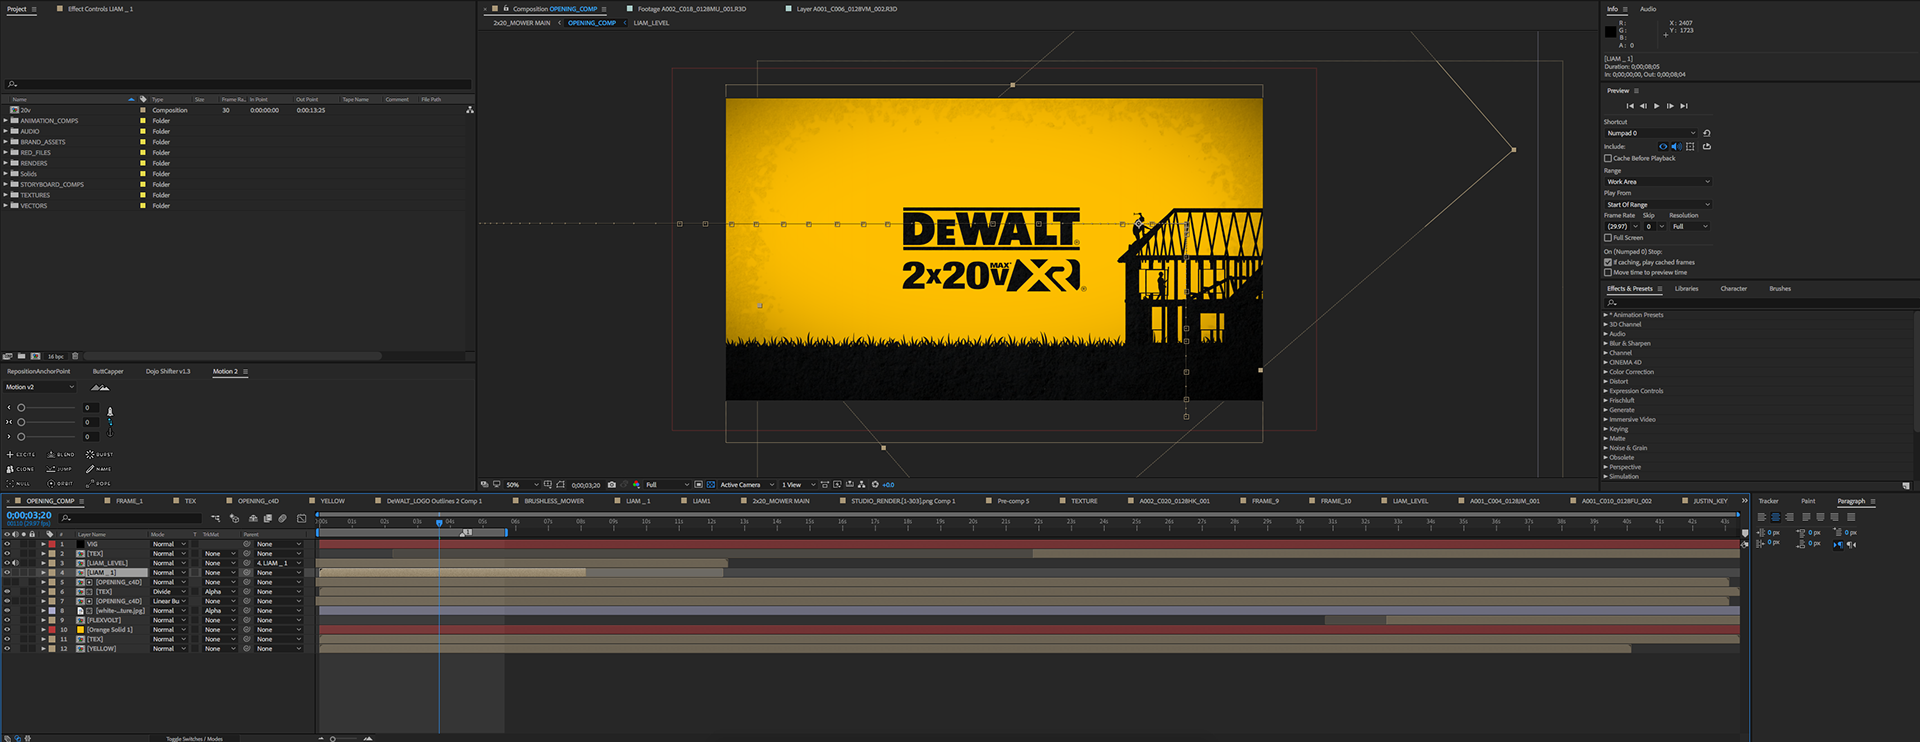This screenshot has width=1920, height=742.
Task: Enable Cache Before Playback checkbox
Action: tap(1608, 158)
